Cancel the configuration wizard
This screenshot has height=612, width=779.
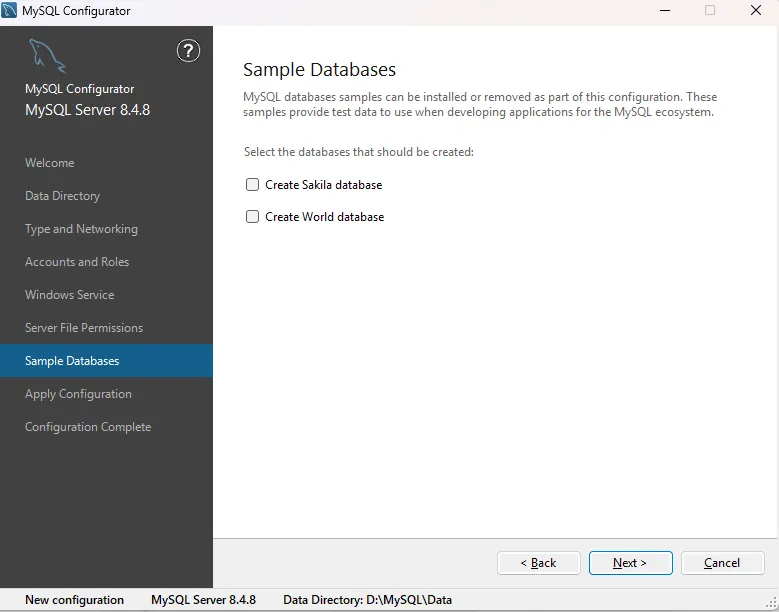(722, 563)
